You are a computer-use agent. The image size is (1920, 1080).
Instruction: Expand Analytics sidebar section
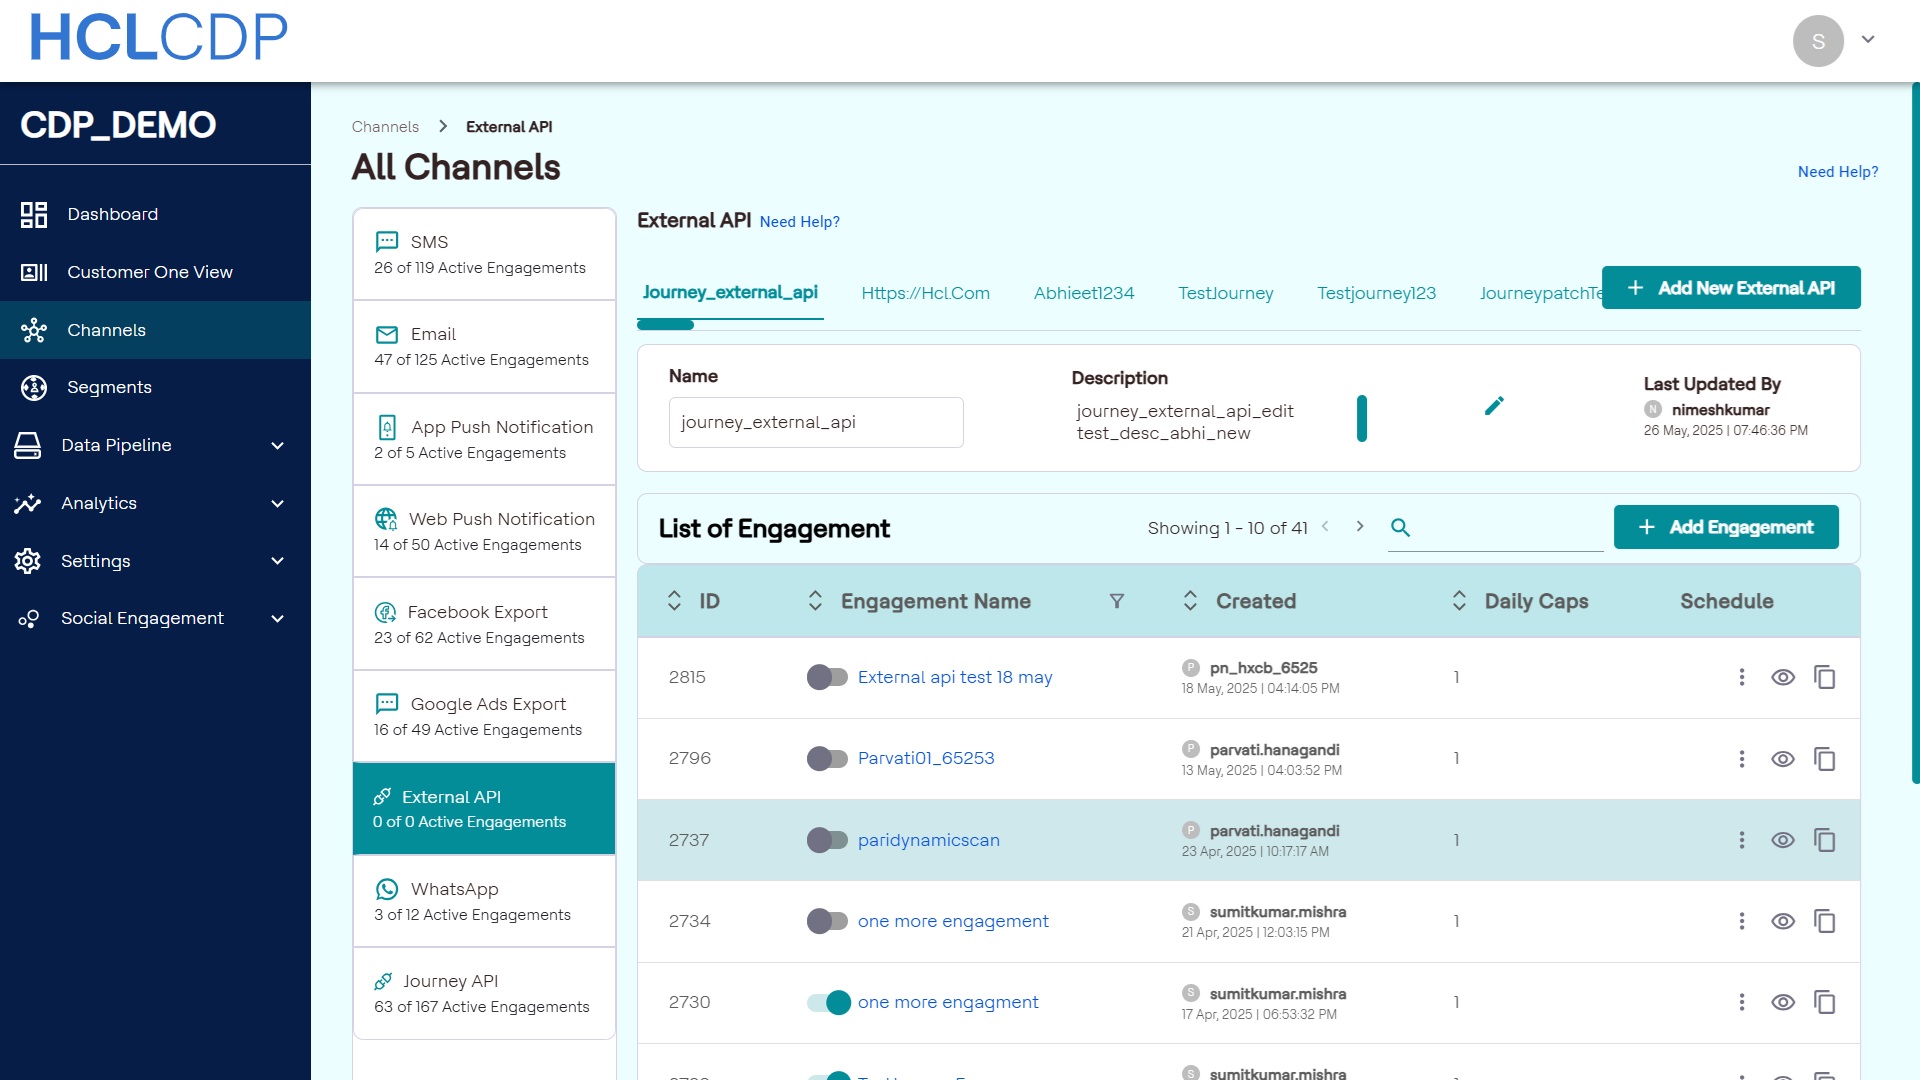pyautogui.click(x=277, y=504)
